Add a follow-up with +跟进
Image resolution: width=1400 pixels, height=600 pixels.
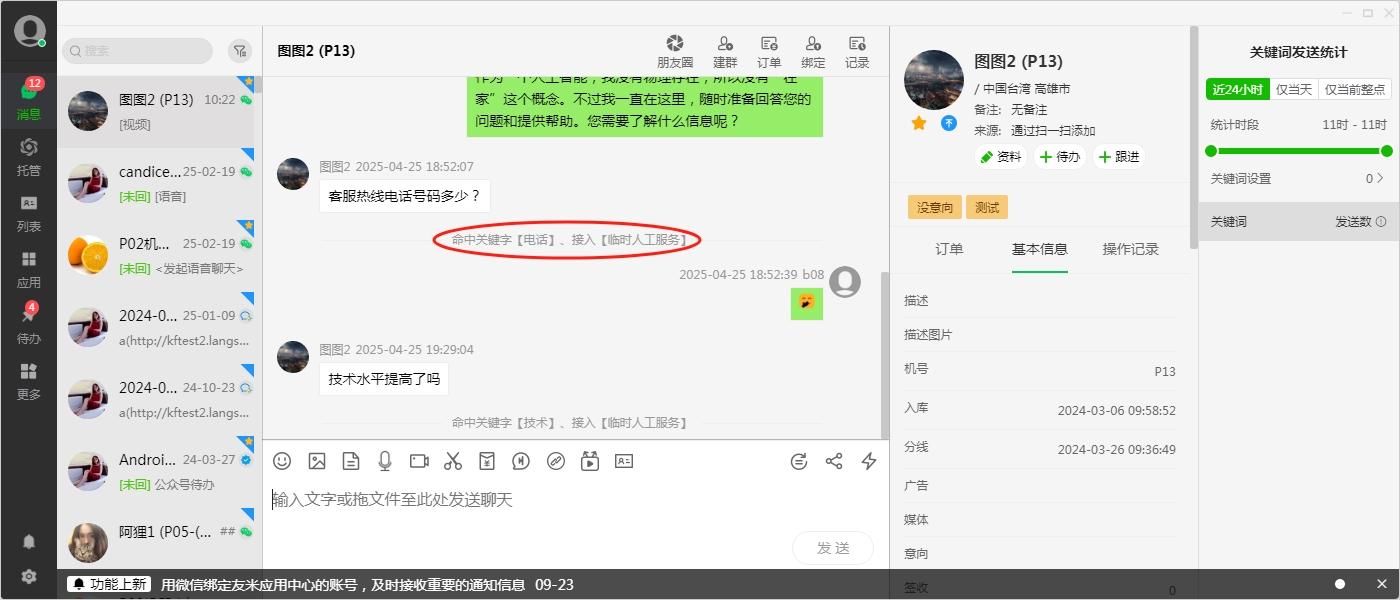point(1118,157)
